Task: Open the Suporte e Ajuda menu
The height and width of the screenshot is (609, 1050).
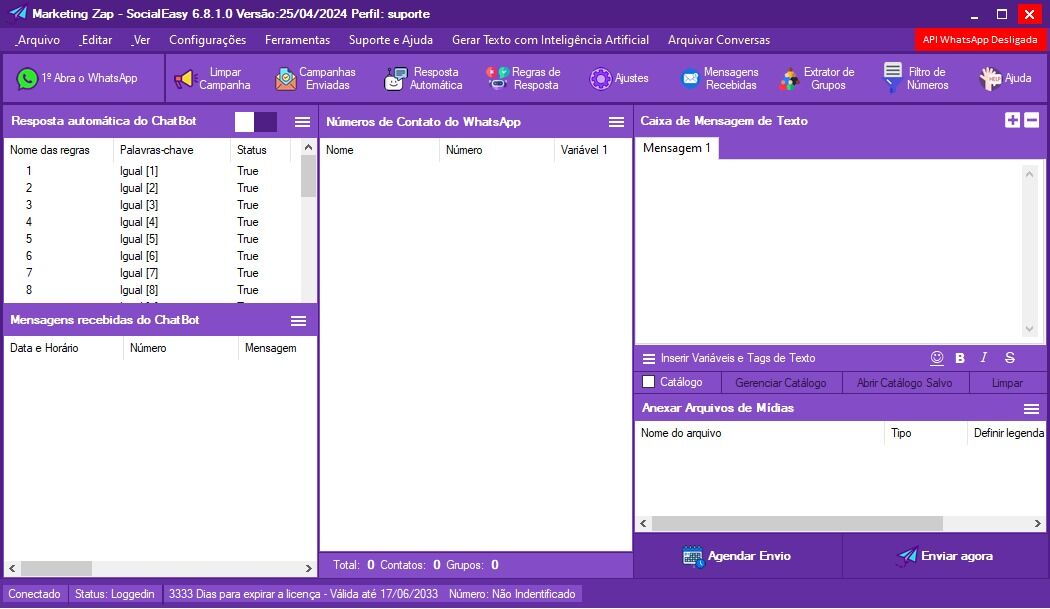Action: point(390,40)
